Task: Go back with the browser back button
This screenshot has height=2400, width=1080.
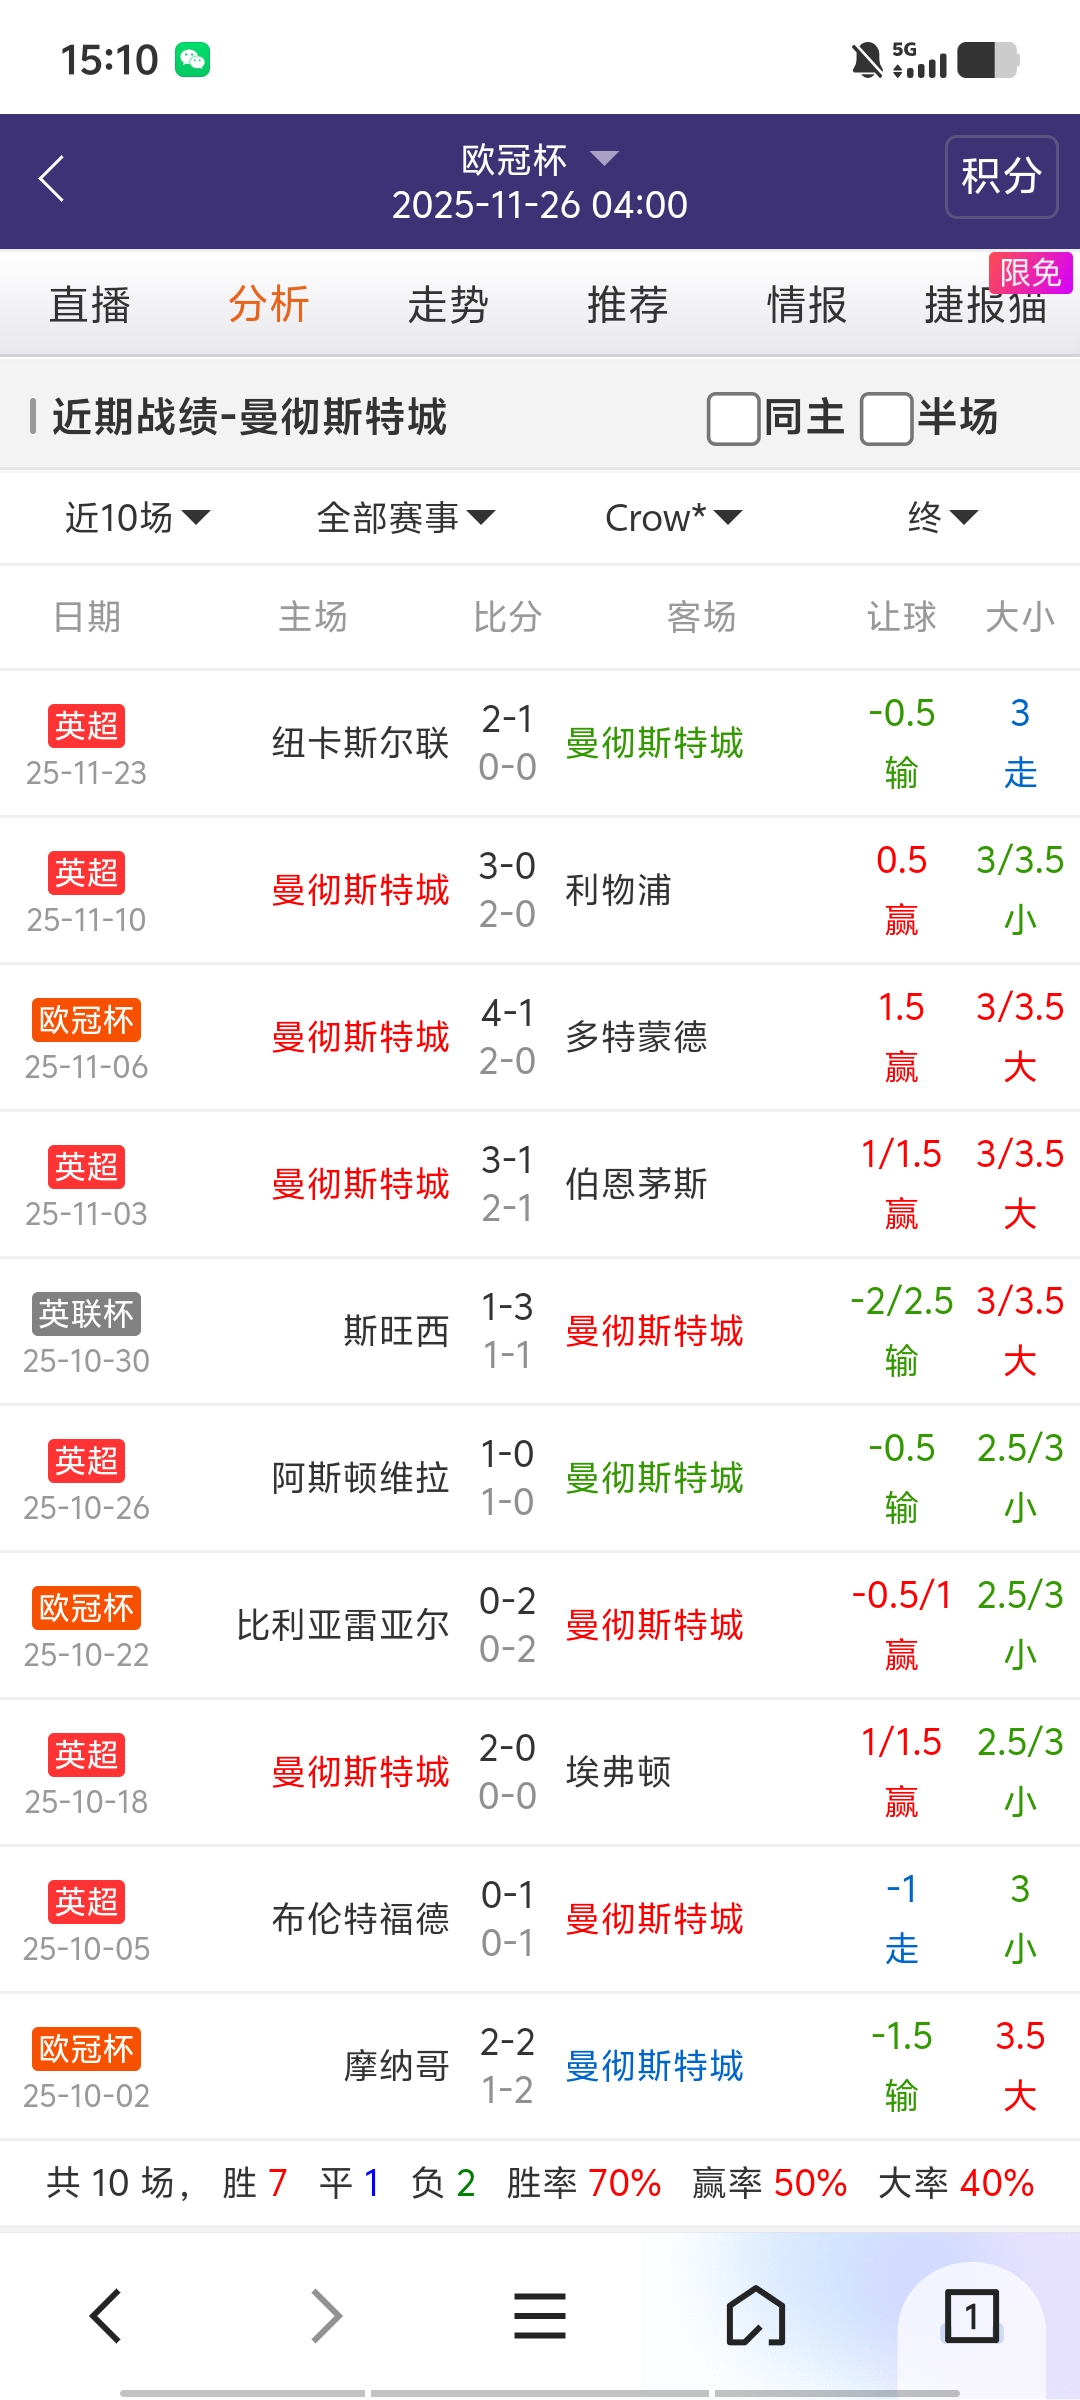Action: (x=106, y=2316)
